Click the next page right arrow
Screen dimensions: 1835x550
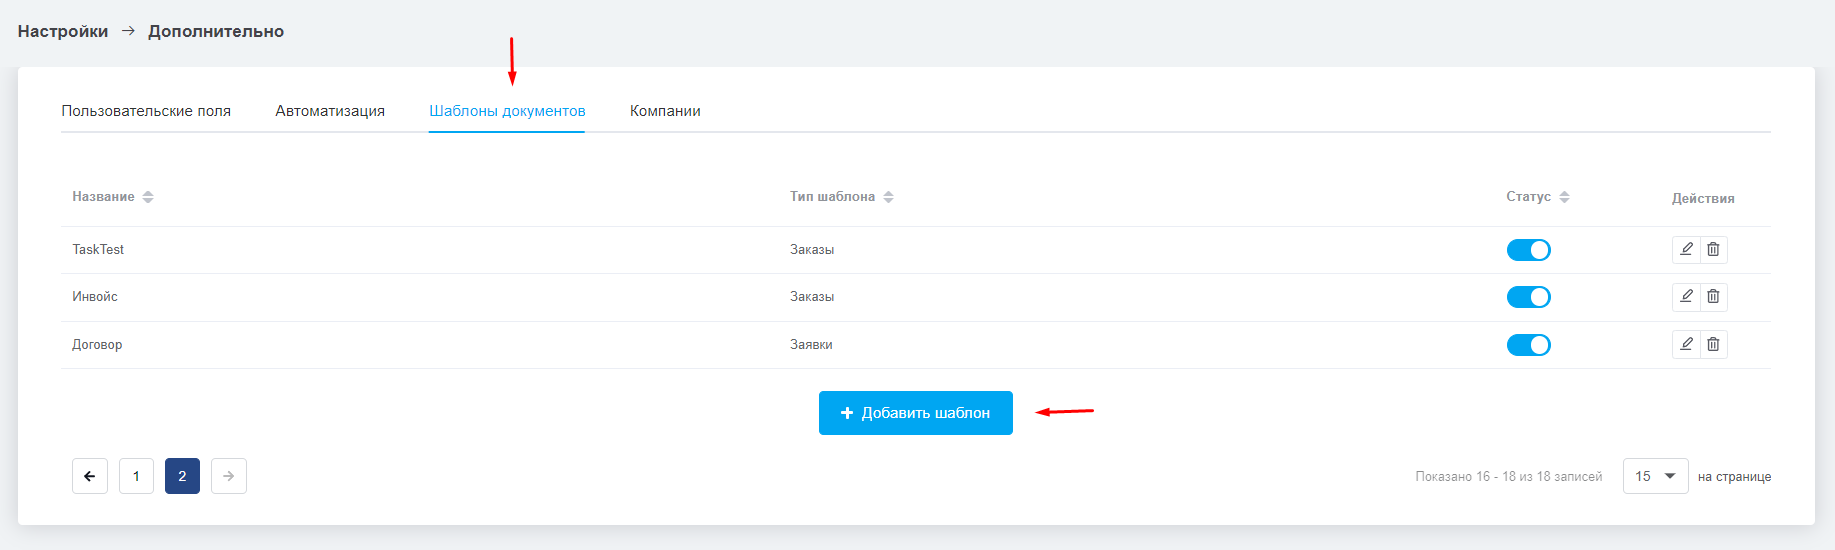click(x=229, y=476)
